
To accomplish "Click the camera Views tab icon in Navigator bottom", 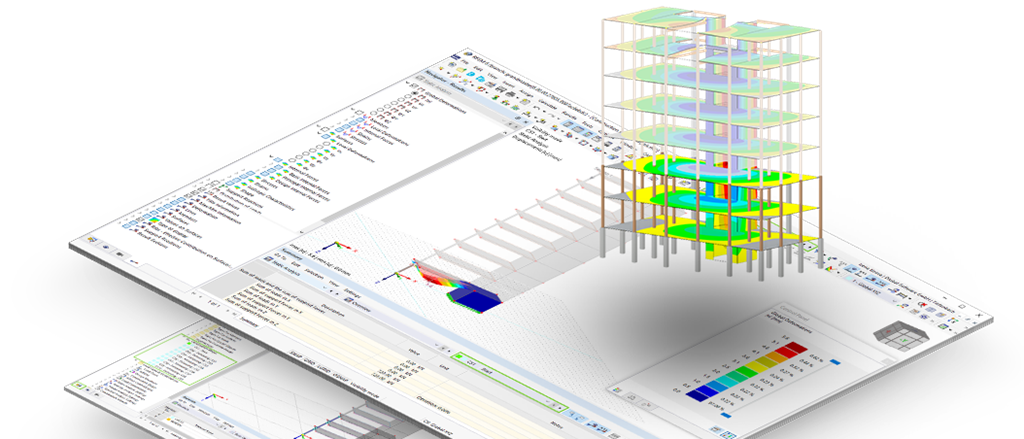I will point(121,254).
